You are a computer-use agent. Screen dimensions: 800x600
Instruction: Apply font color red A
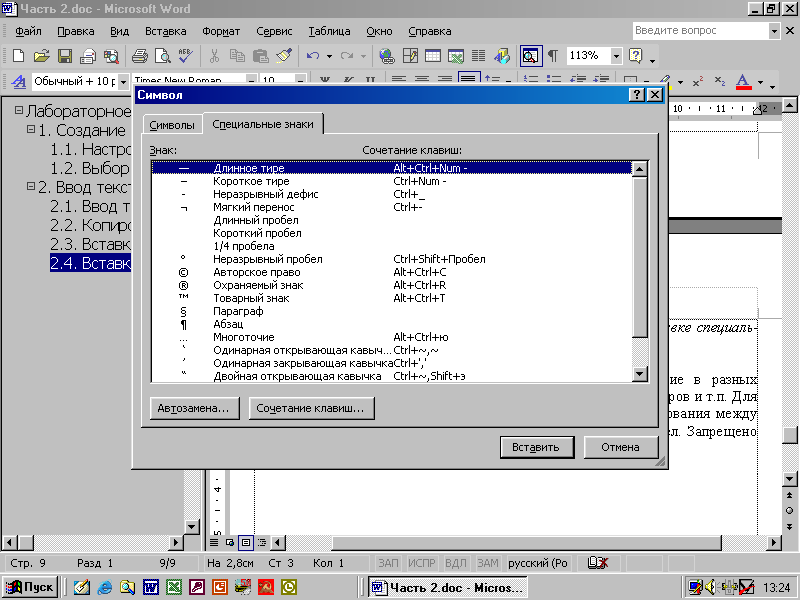744,82
